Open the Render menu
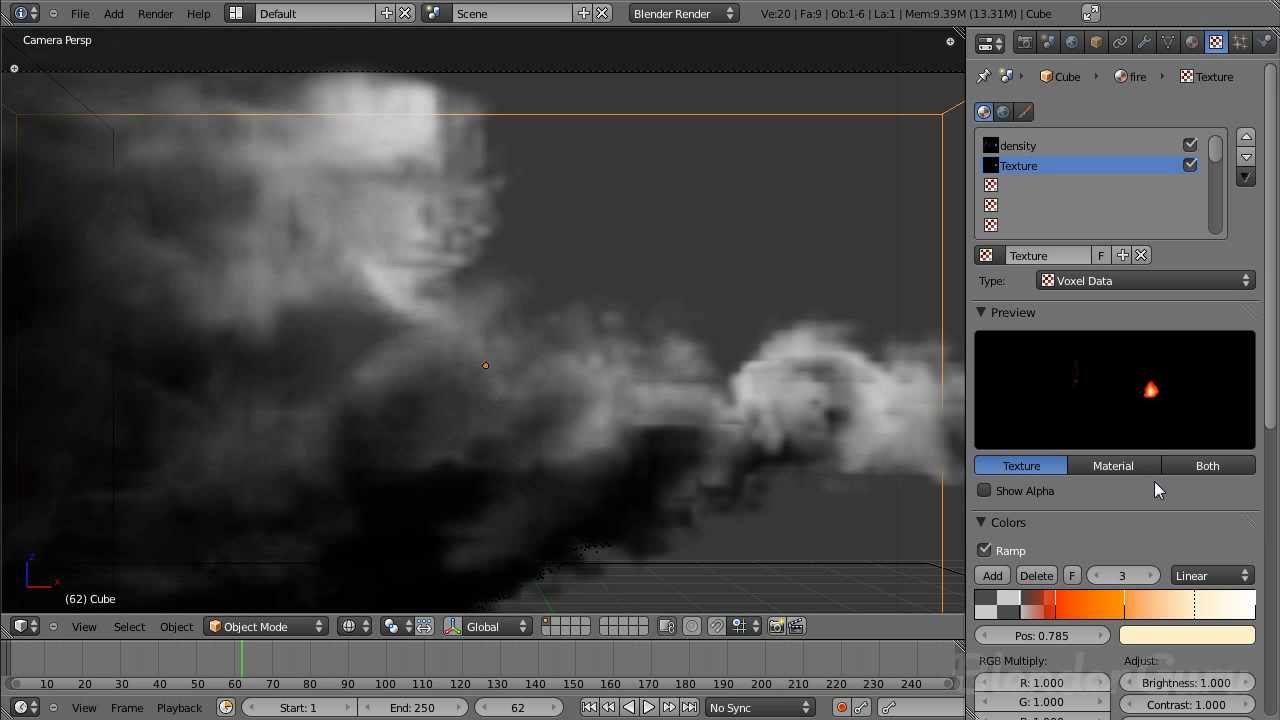 (x=155, y=14)
